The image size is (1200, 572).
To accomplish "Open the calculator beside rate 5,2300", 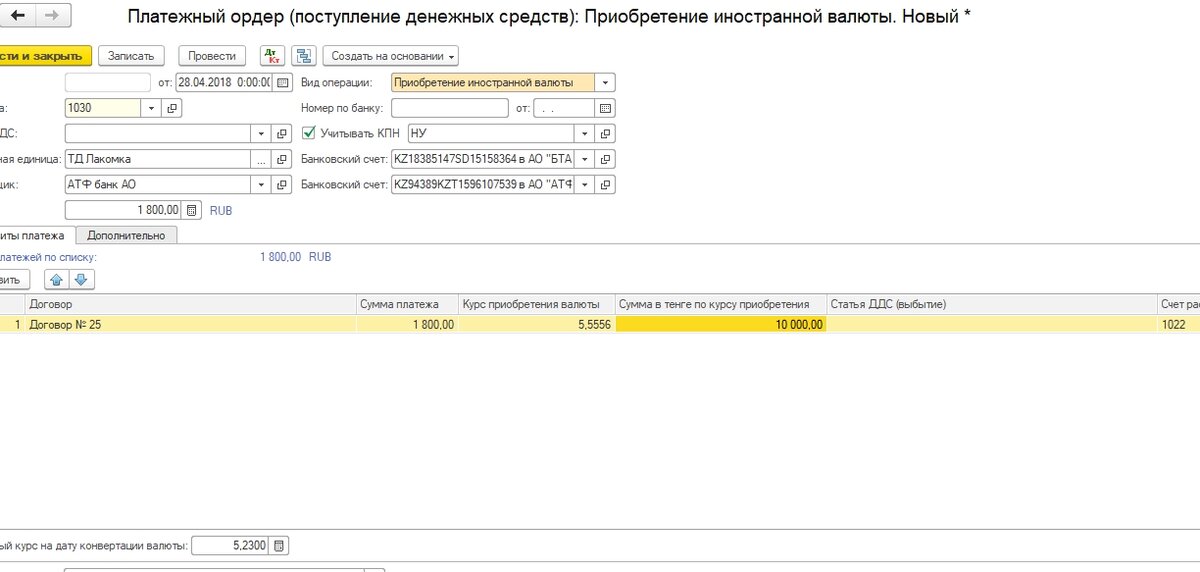I will click(x=280, y=546).
